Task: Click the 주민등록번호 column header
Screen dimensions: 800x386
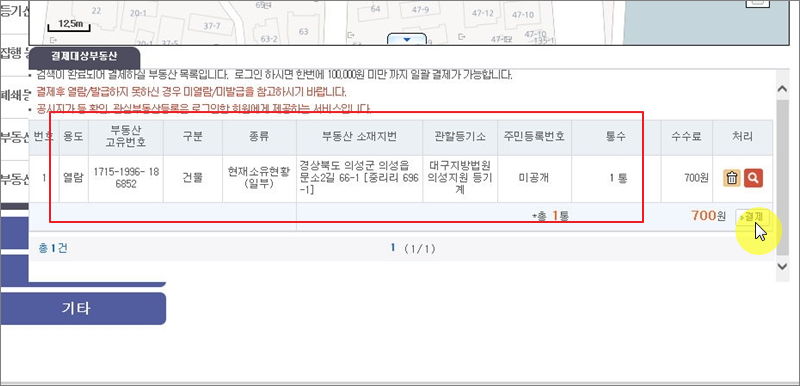Action: [534, 137]
